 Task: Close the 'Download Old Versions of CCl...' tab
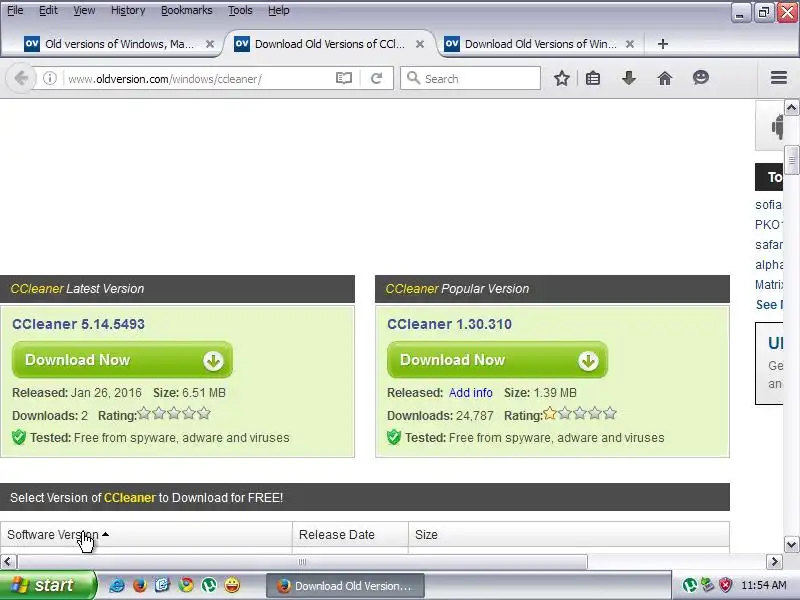[420, 44]
